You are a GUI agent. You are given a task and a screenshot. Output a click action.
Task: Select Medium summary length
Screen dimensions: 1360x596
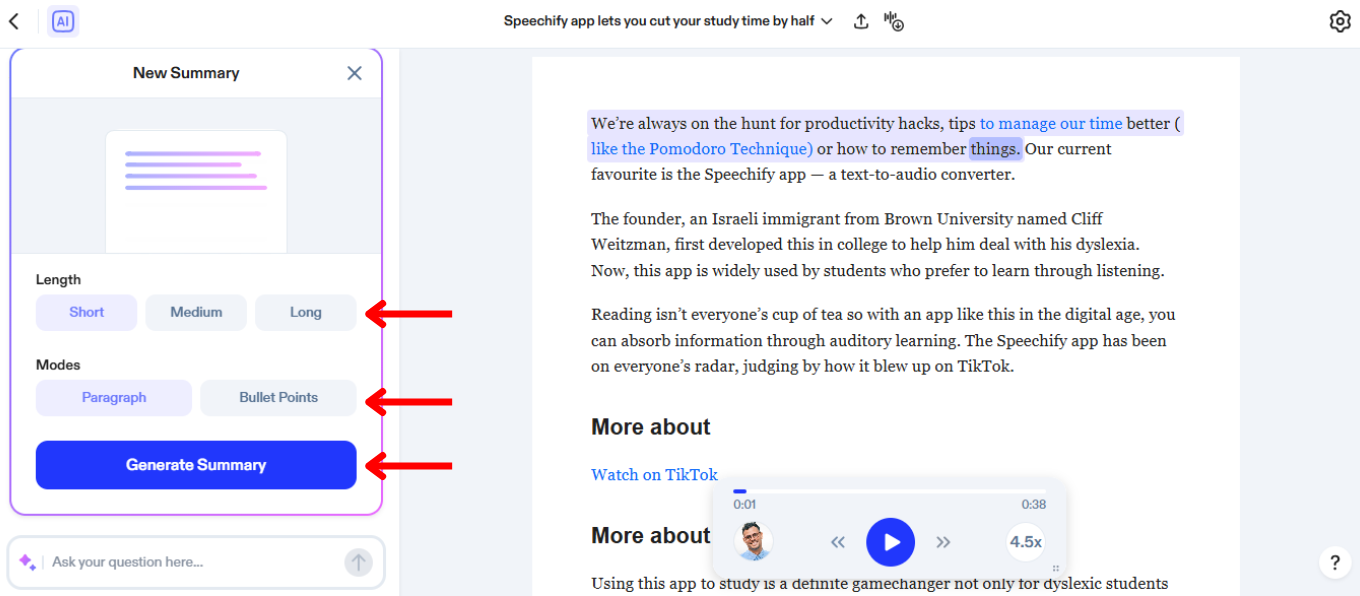(x=196, y=312)
